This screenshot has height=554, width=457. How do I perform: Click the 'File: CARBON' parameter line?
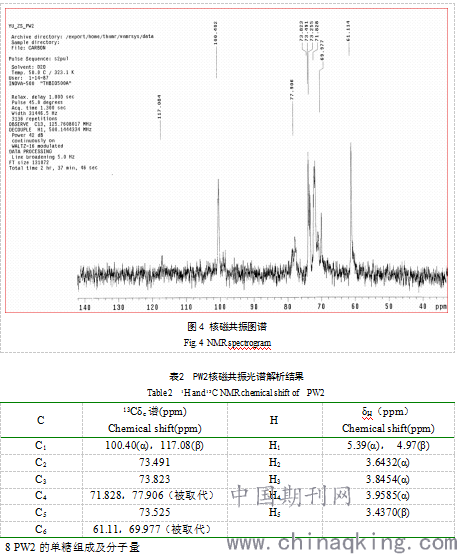tap(28, 48)
